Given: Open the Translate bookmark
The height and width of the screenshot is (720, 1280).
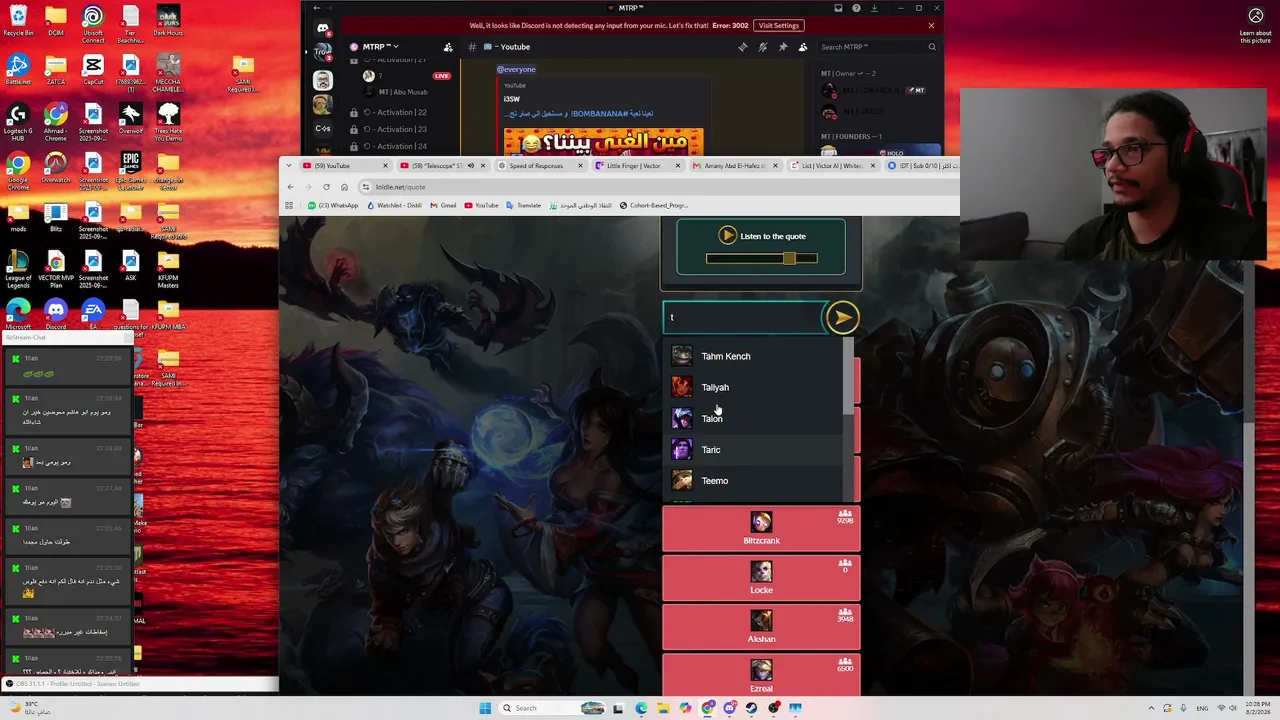Looking at the screenshot, I should 524,206.
